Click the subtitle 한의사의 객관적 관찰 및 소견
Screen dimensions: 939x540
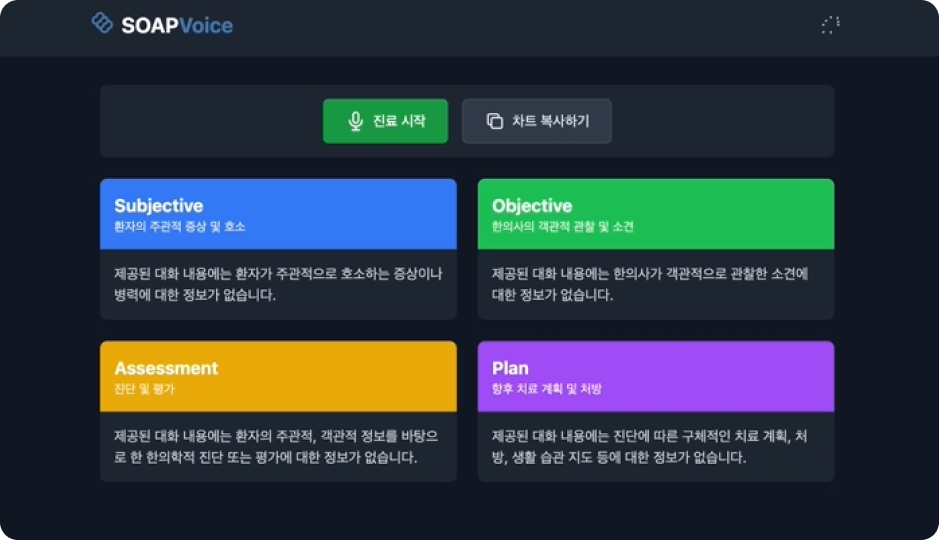pos(562,226)
